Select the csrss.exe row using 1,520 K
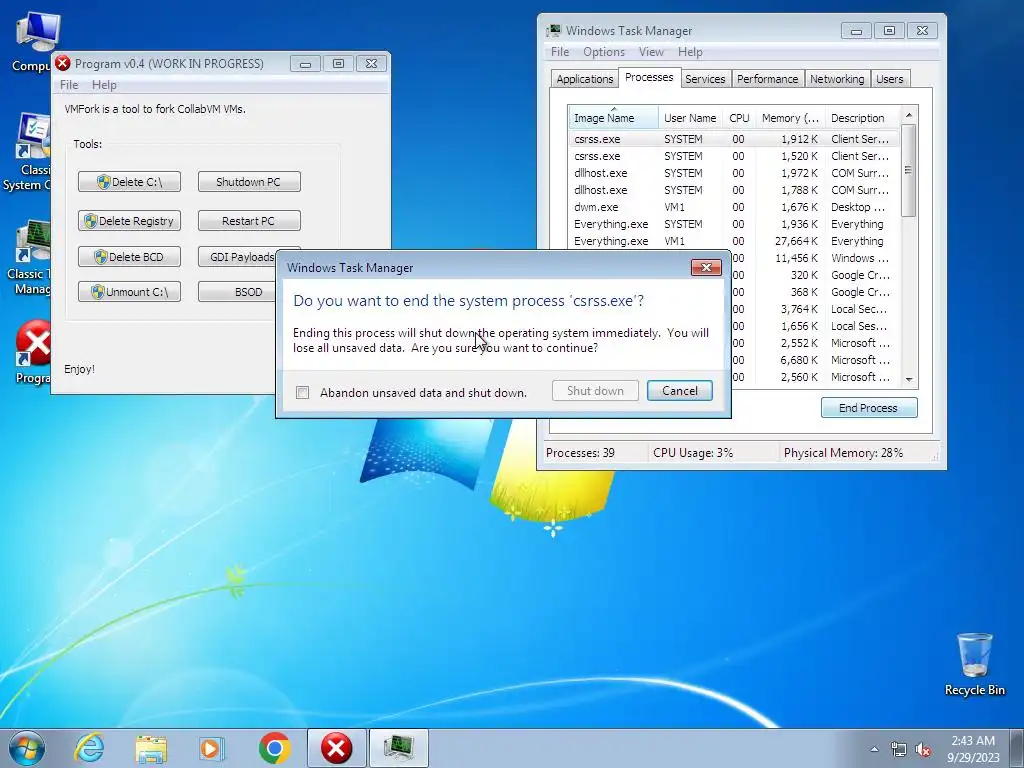This screenshot has height=768, width=1024. [x=734, y=156]
